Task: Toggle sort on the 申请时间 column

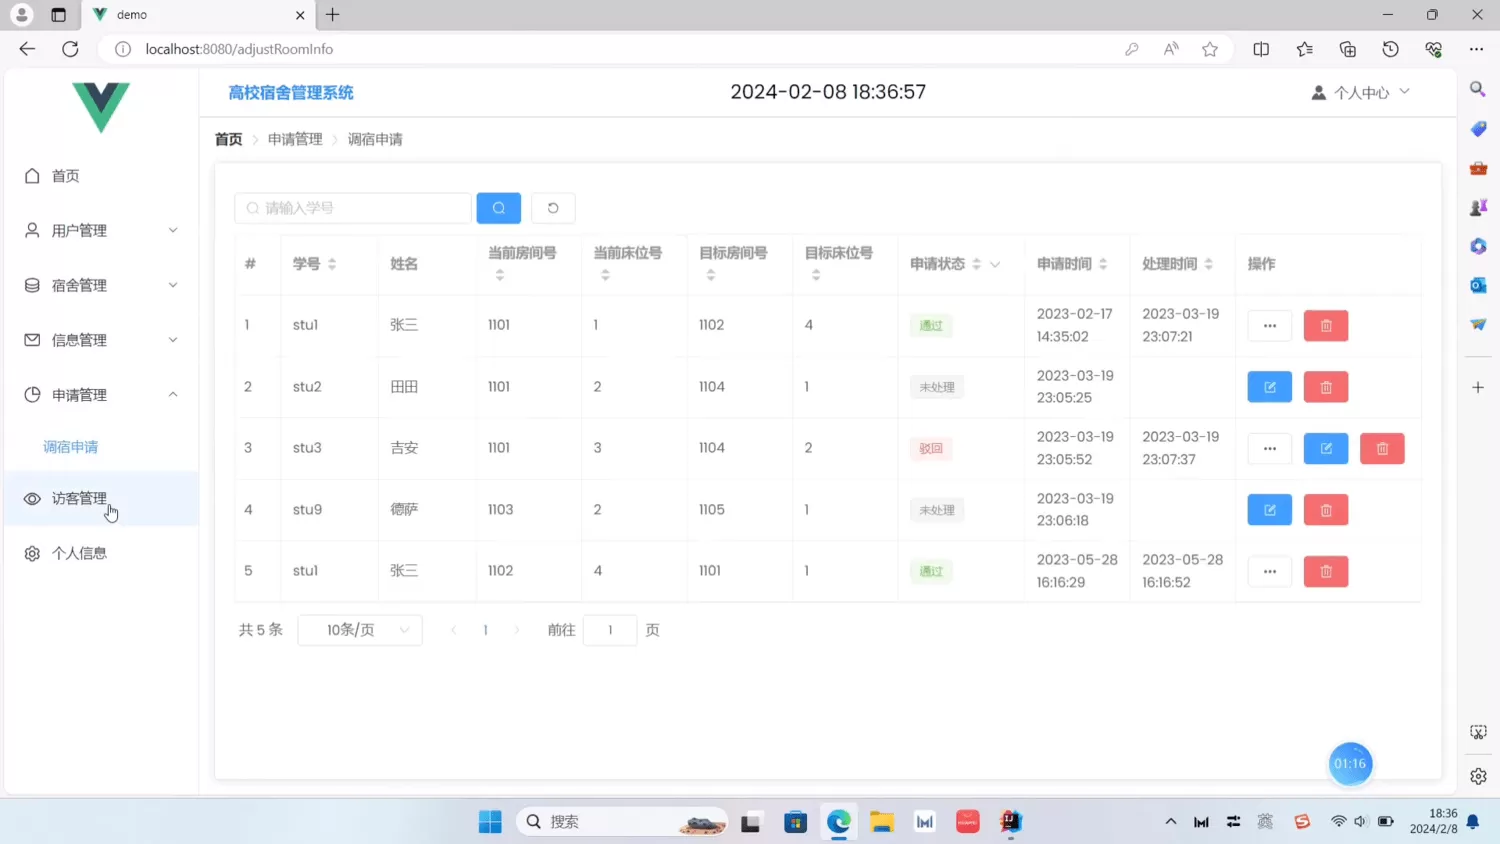Action: tap(1105, 264)
